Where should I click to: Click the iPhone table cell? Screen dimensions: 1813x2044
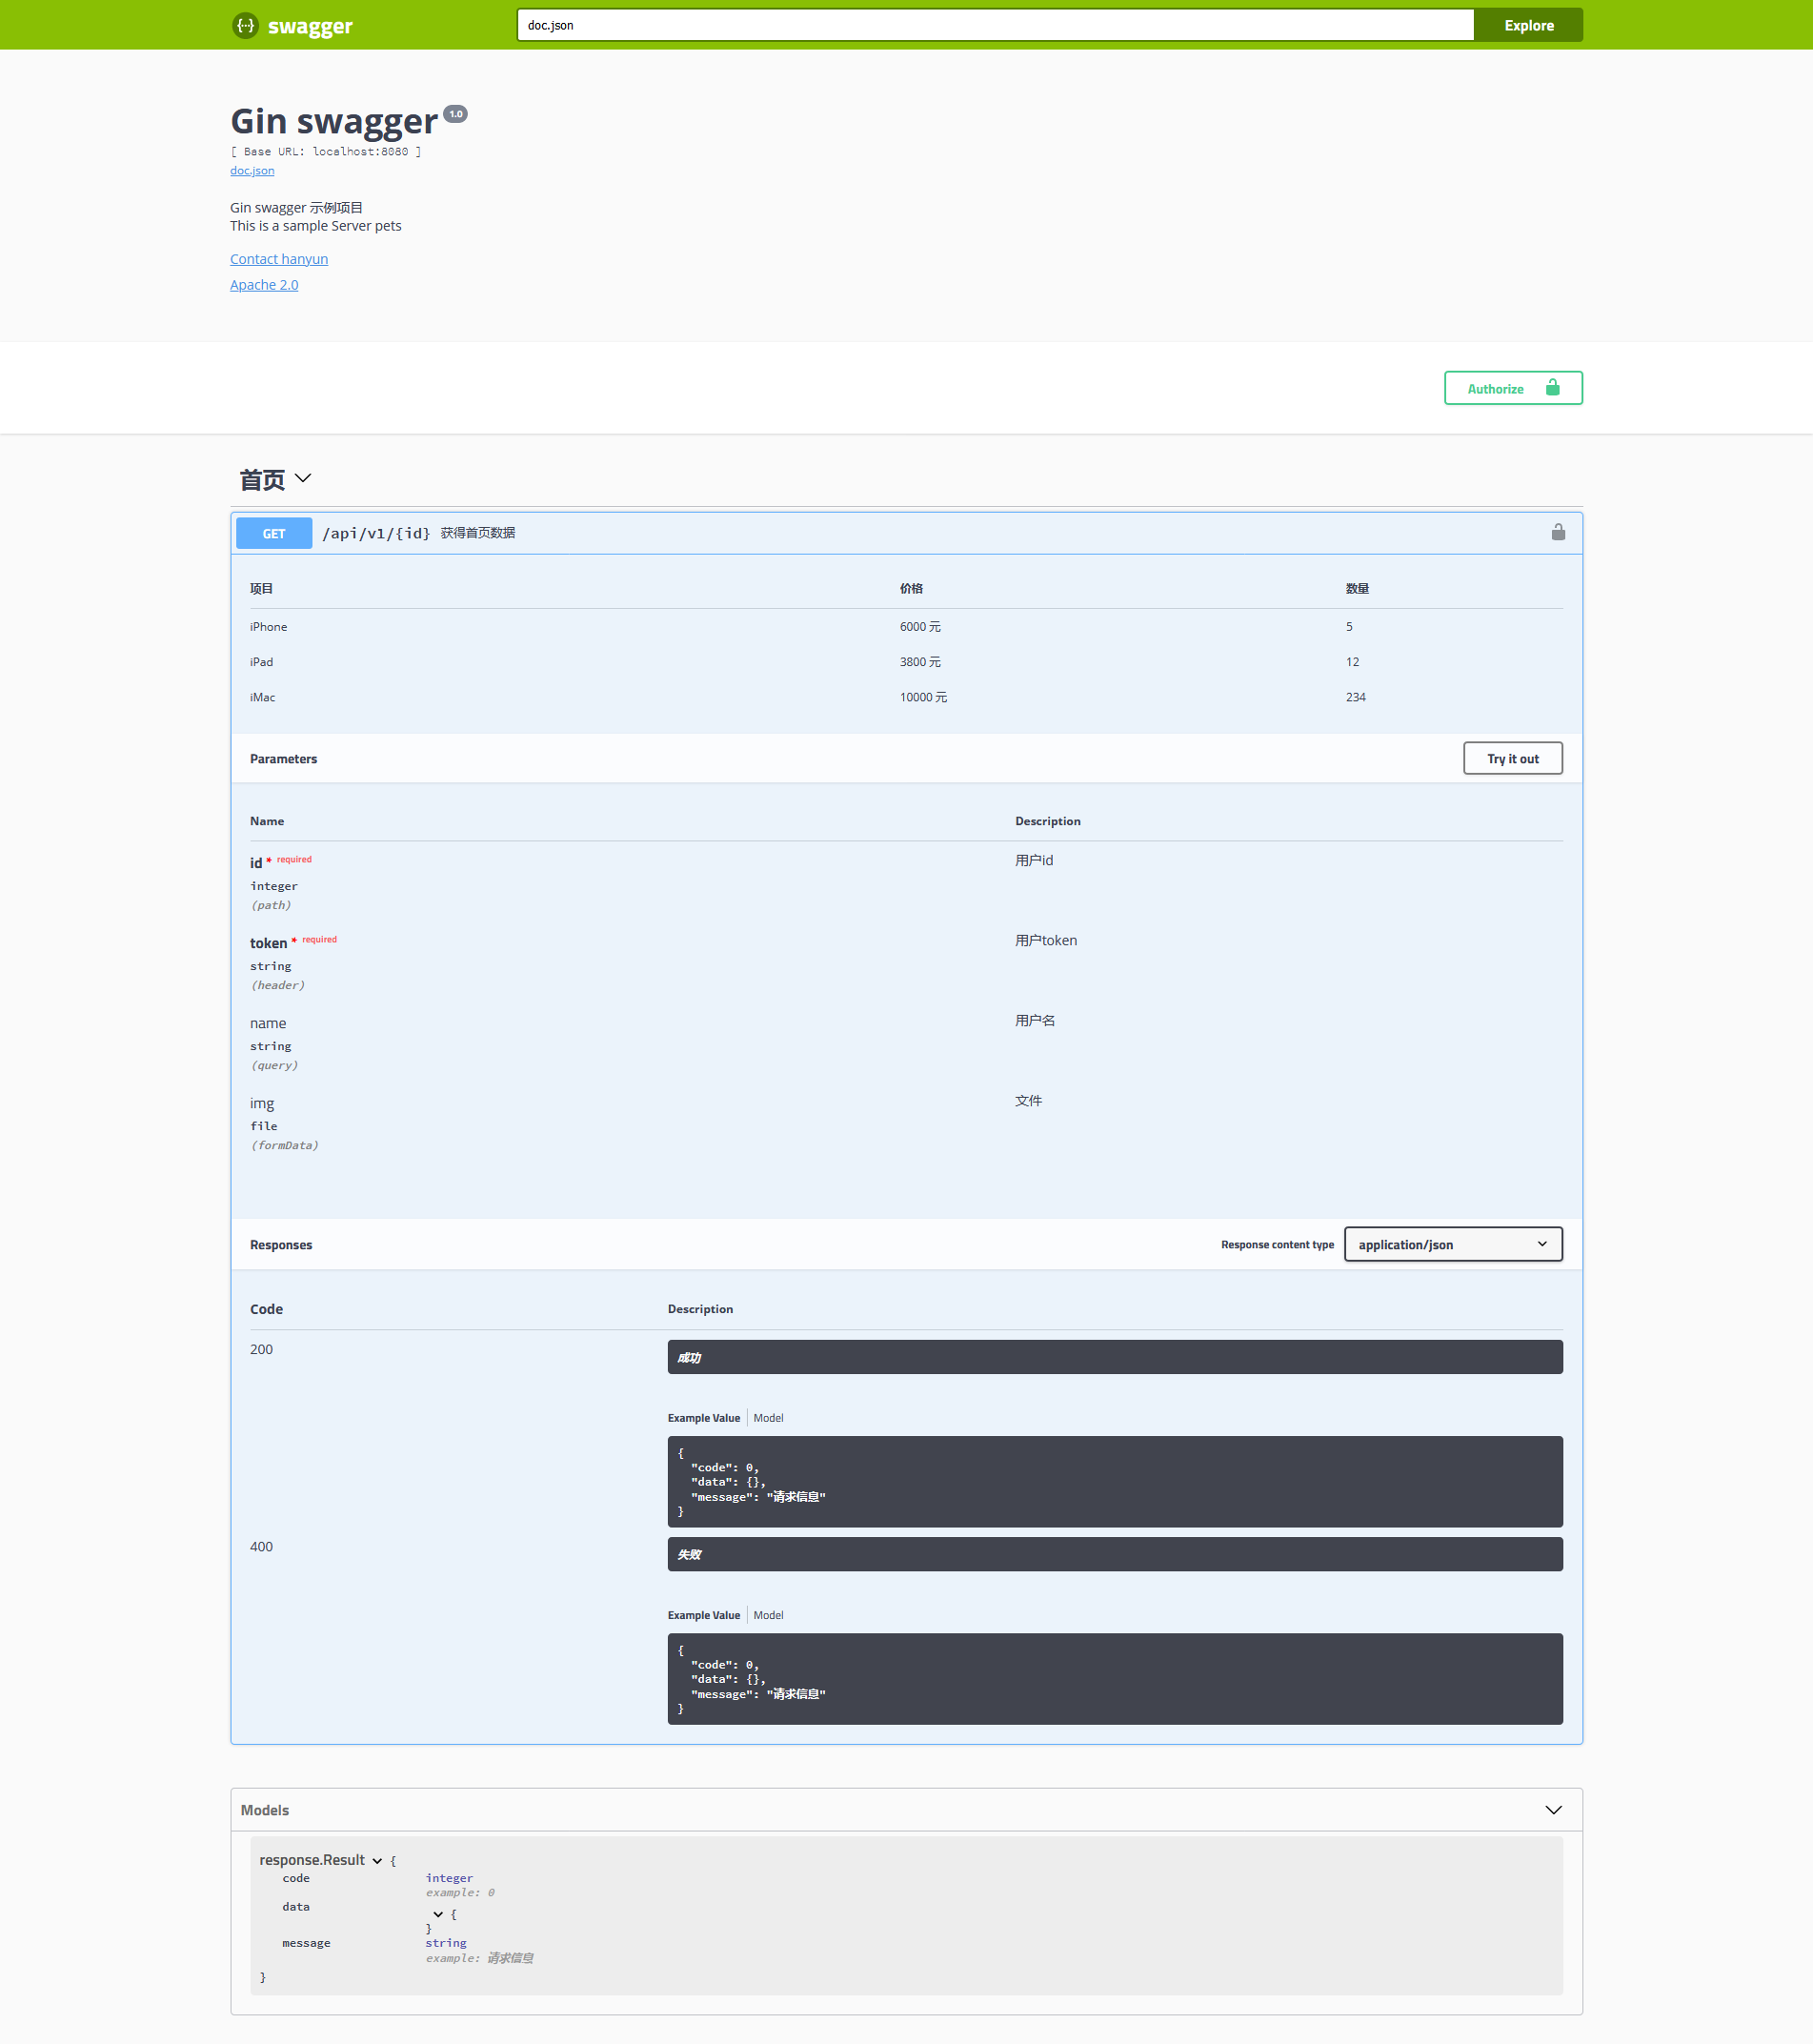pos(268,627)
